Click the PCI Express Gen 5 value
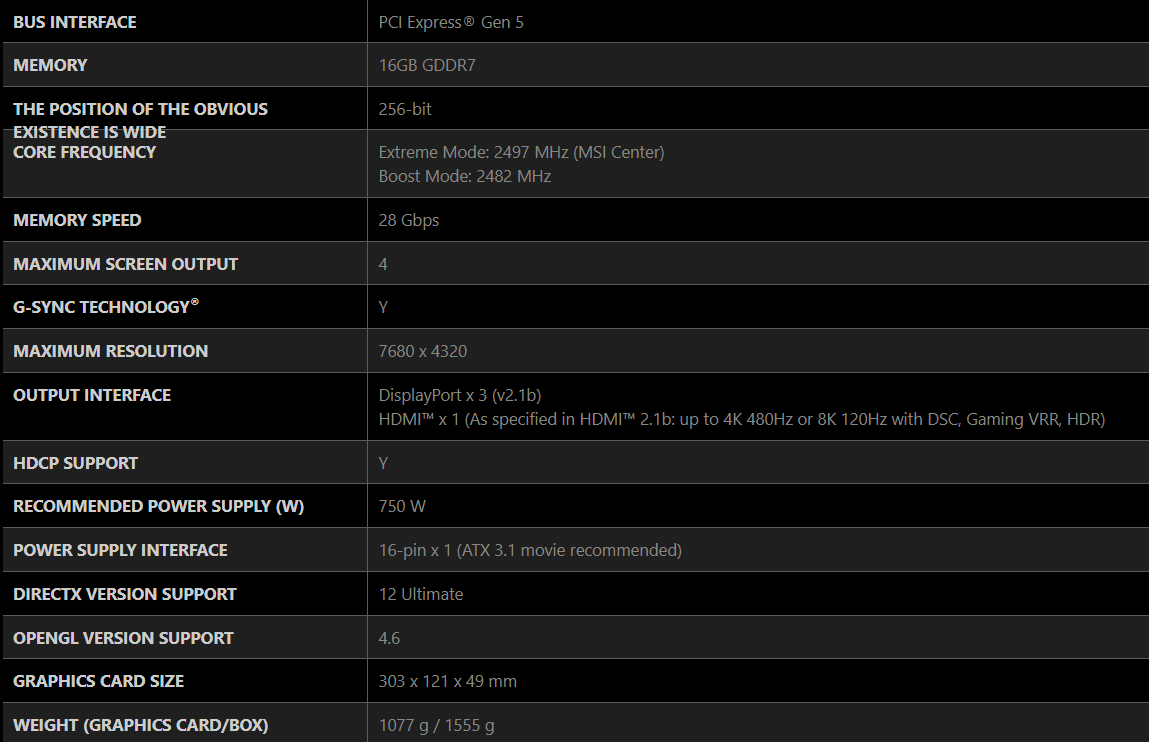Screen dimensions: 1149x742 pyautogui.click(x=451, y=22)
